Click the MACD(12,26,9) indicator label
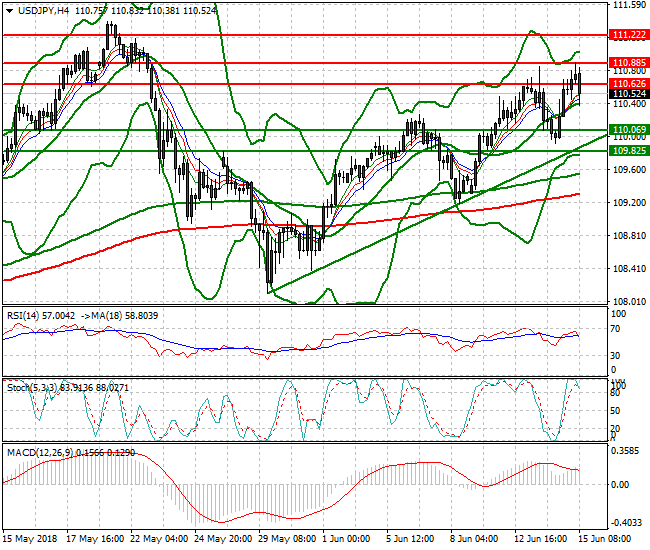The height and width of the screenshot is (550, 650). tap(41, 453)
